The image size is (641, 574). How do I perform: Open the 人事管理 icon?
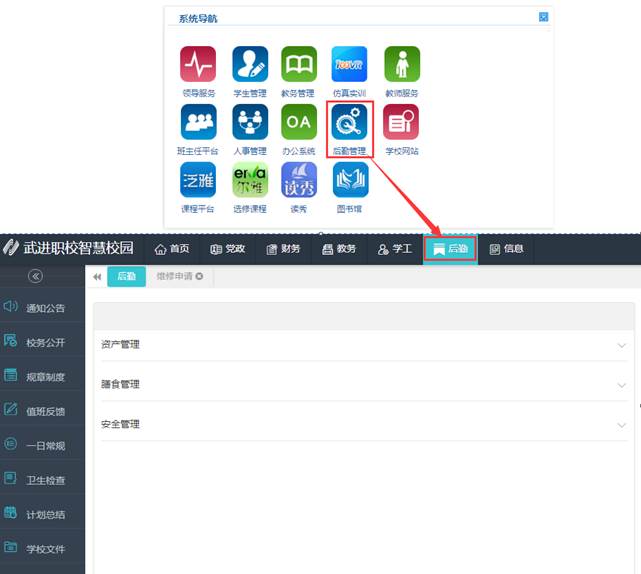pos(250,122)
